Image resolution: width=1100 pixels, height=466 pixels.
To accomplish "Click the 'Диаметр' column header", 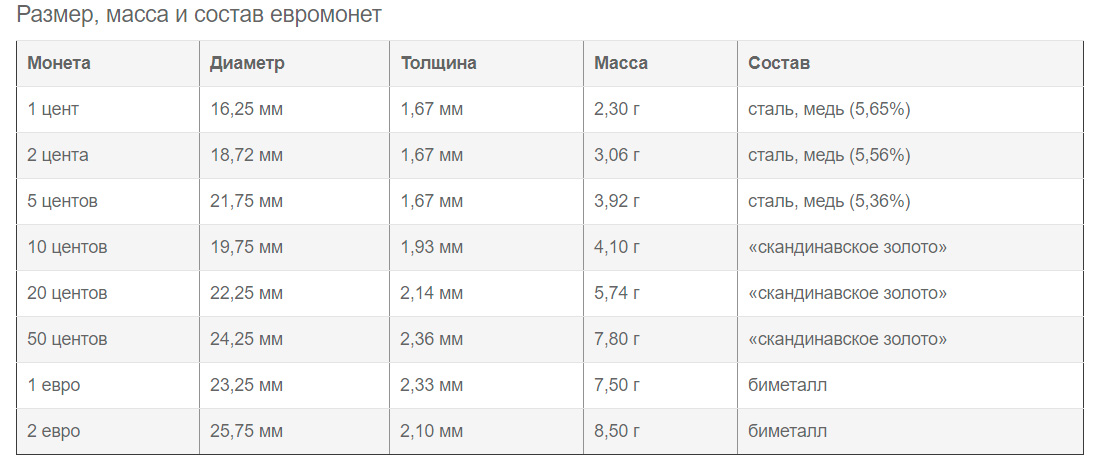I will (247, 63).
